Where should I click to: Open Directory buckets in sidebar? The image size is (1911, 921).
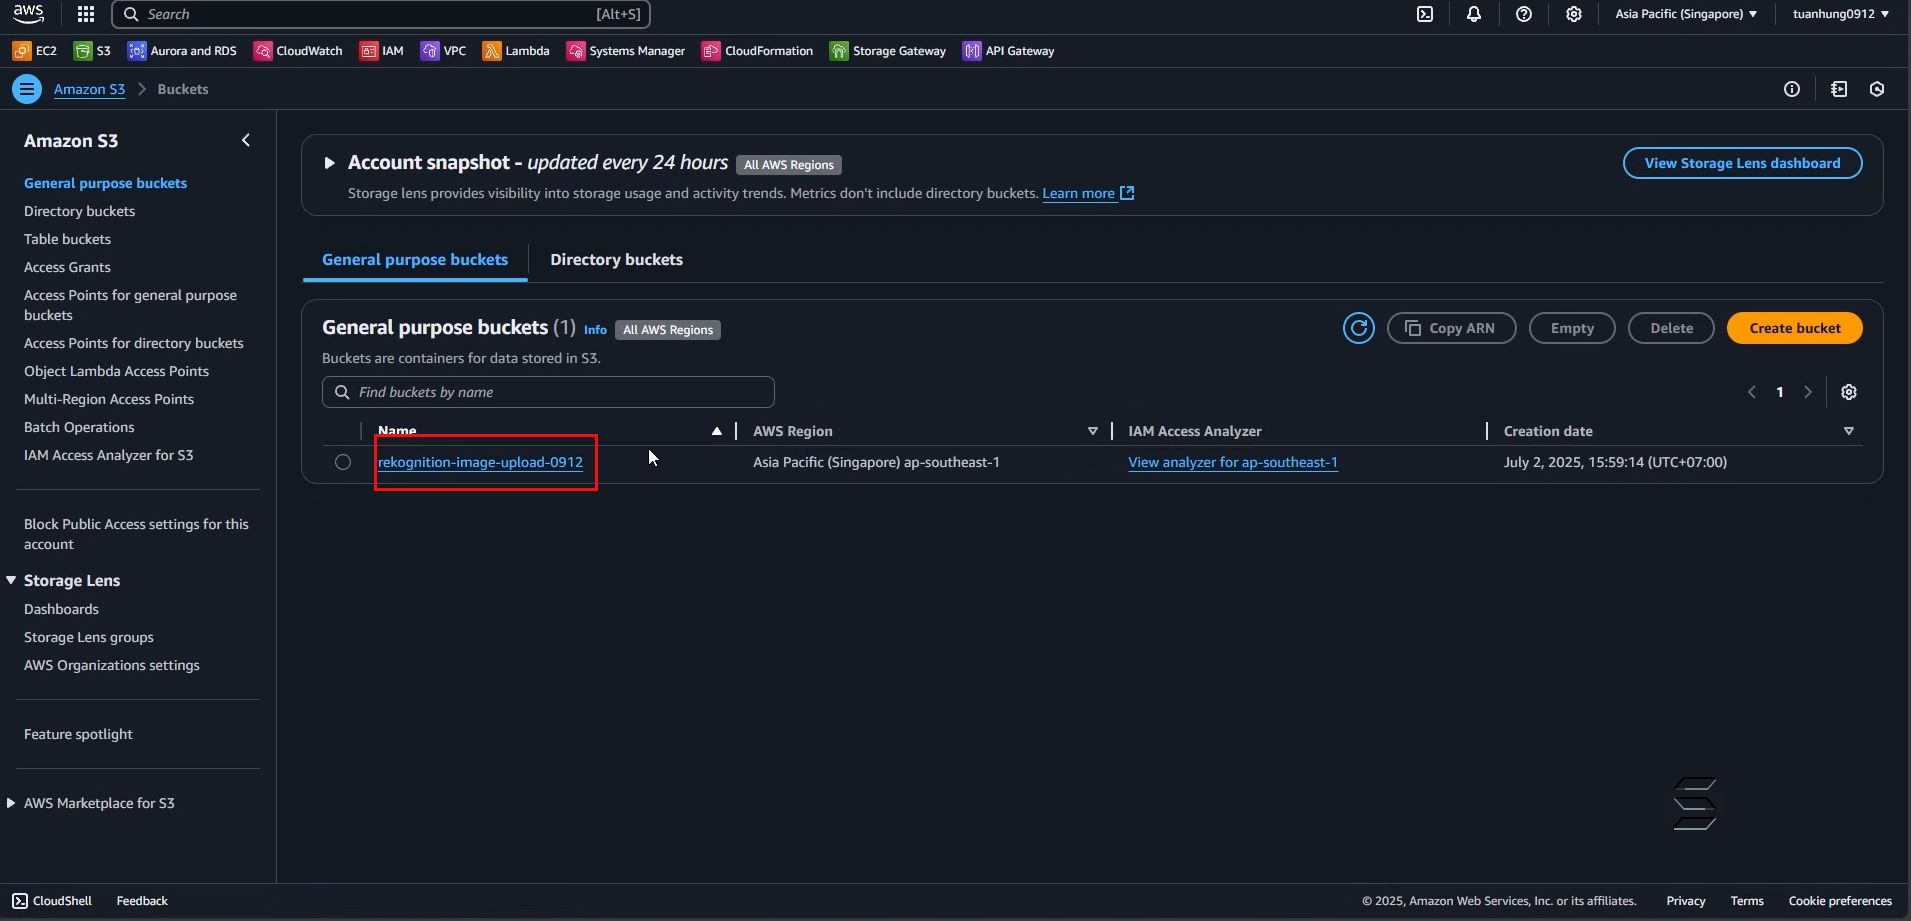(x=79, y=211)
